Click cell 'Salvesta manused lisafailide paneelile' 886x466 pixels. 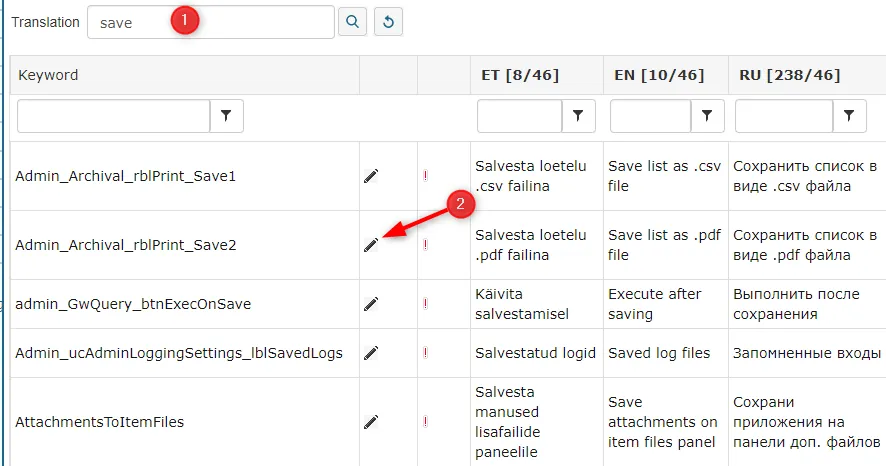tap(537, 422)
